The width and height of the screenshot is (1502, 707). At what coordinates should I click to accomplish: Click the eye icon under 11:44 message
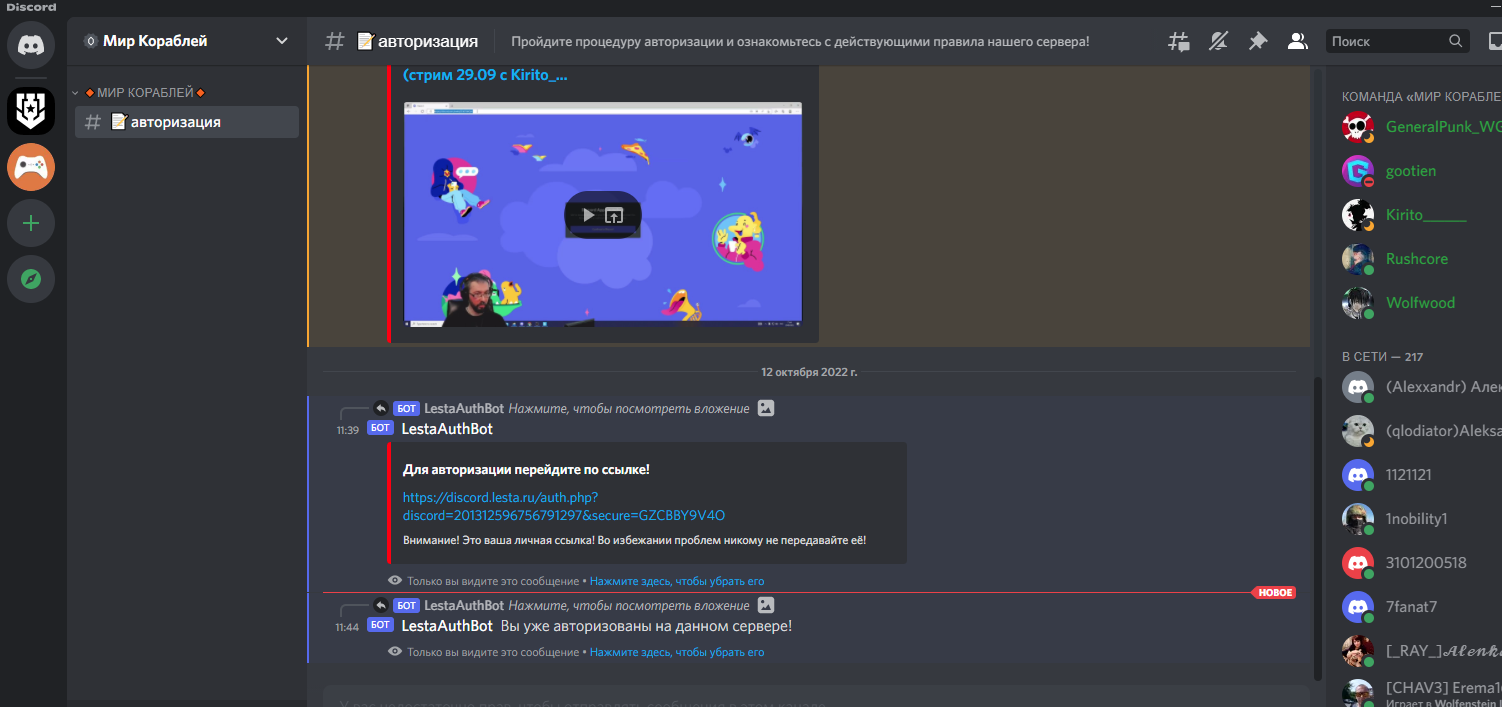coord(395,651)
